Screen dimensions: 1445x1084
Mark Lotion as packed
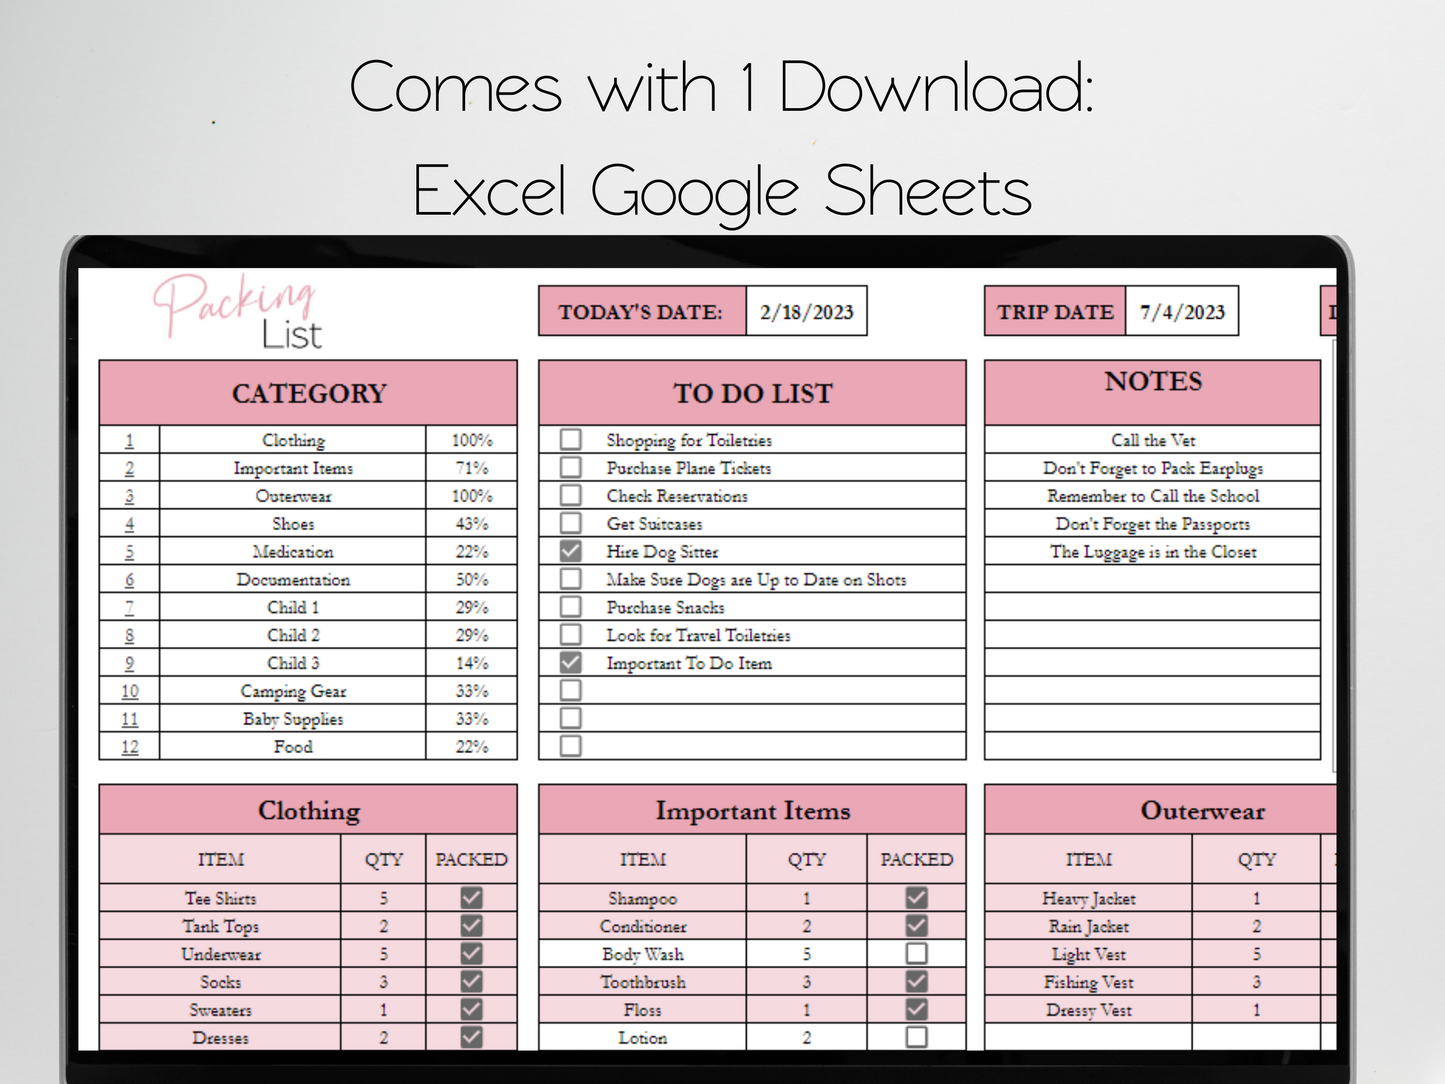click(916, 1037)
